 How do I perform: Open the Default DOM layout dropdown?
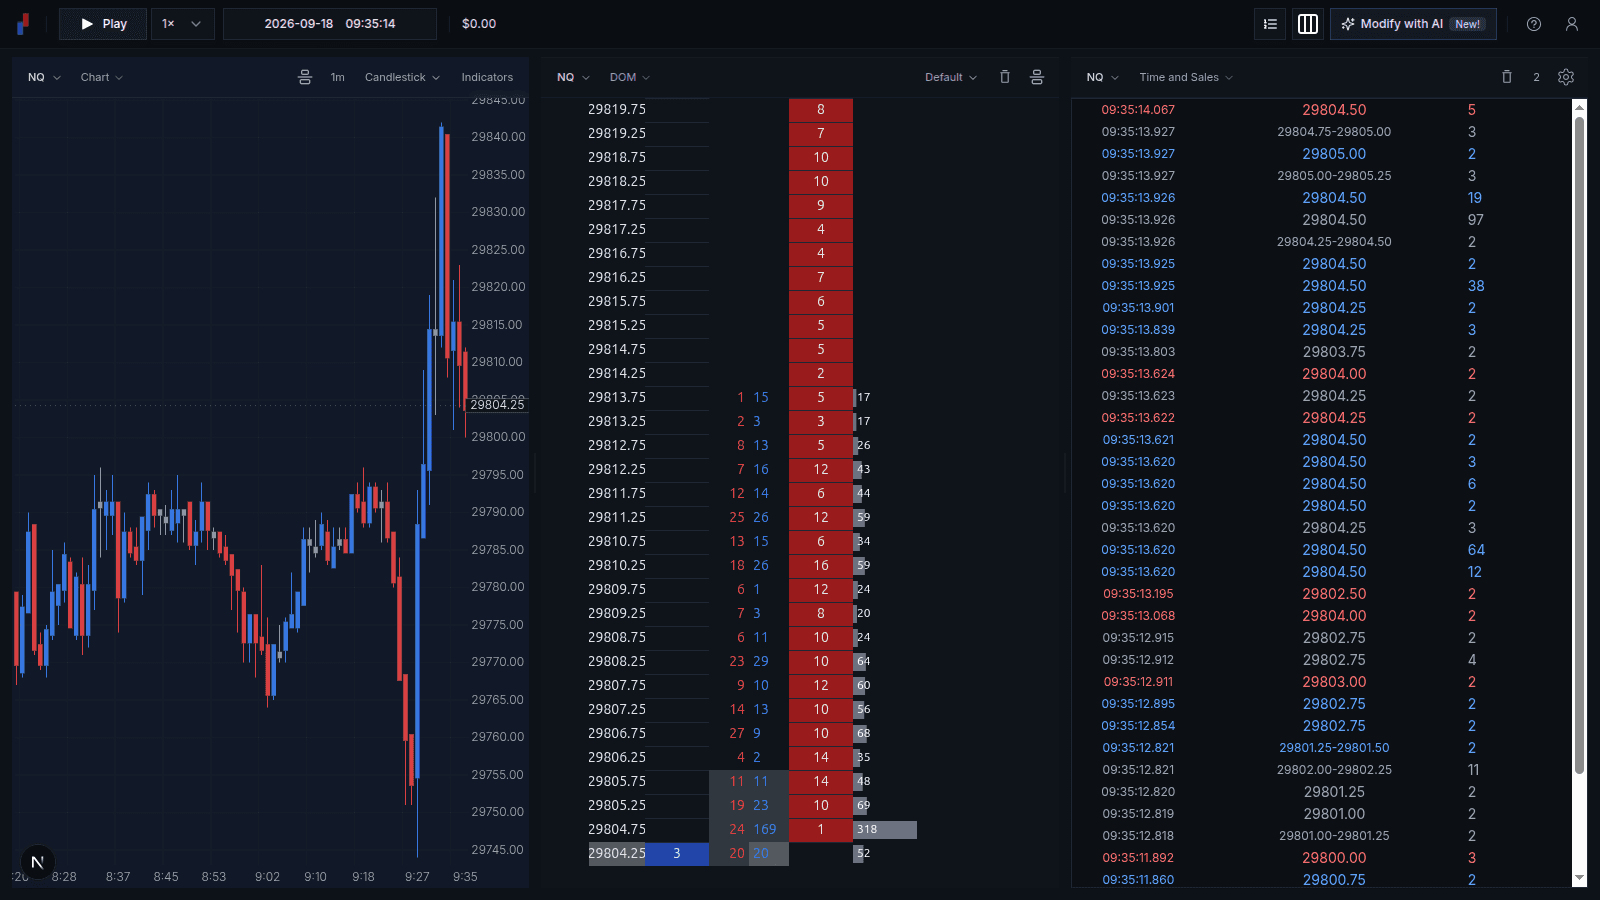(x=951, y=77)
